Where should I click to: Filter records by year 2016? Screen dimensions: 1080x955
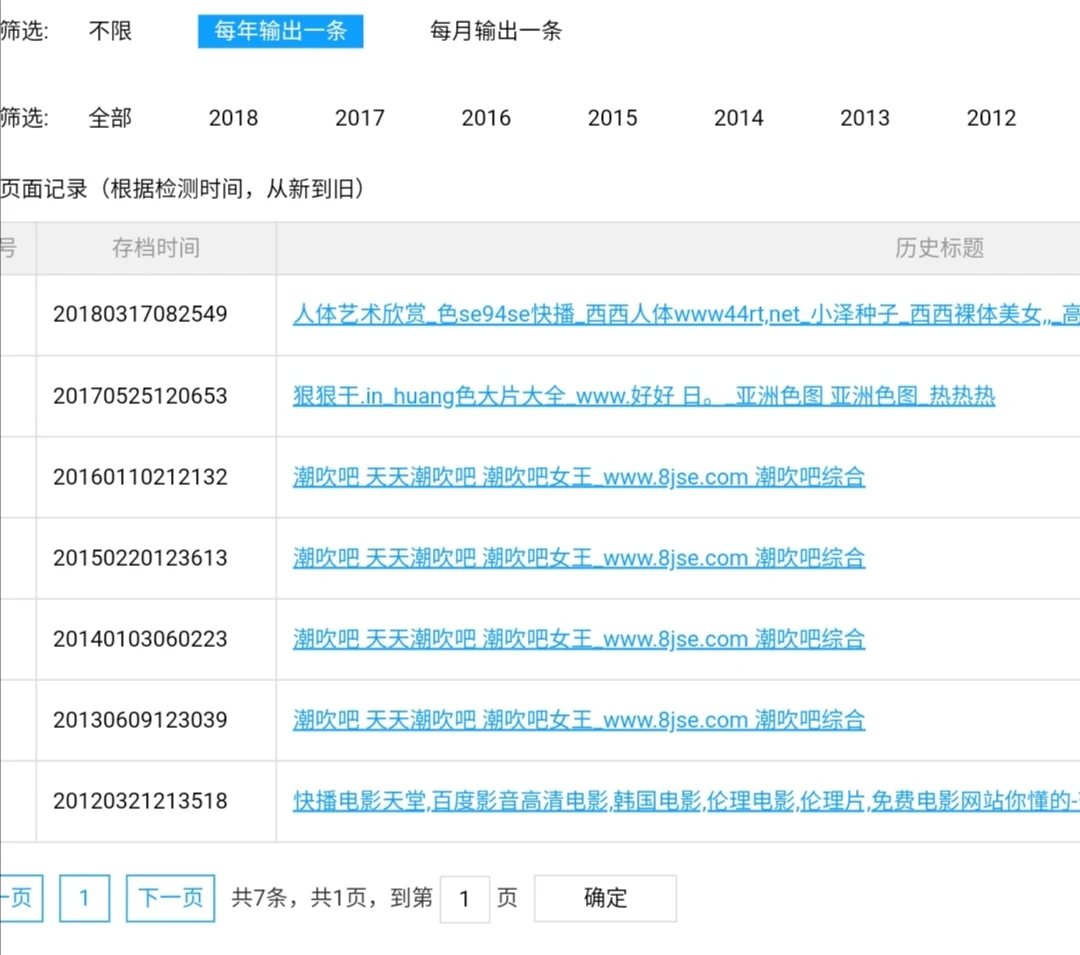(x=486, y=118)
